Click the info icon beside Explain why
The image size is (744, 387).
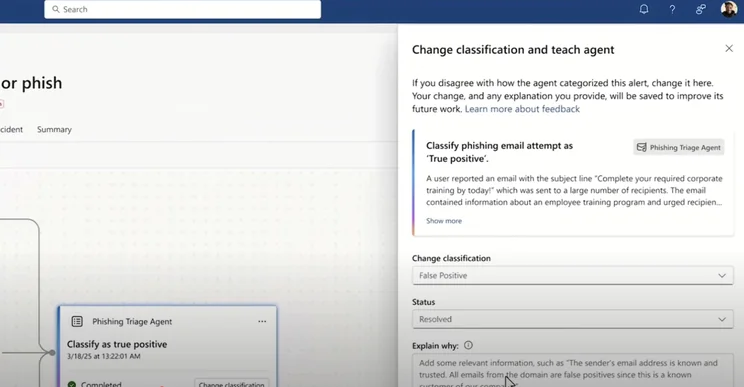(468, 345)
